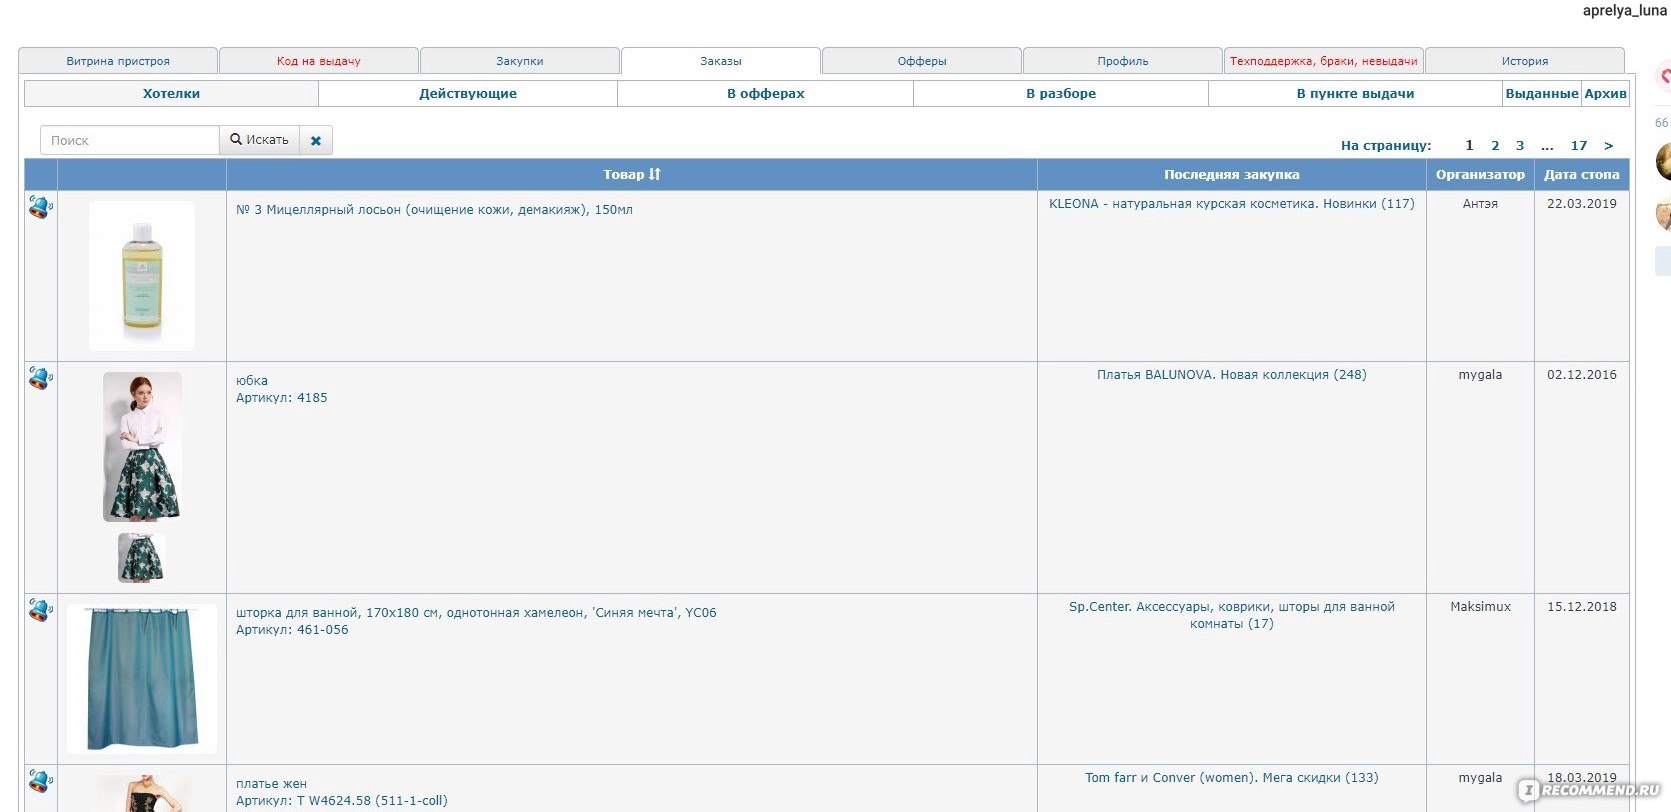Go to next page with > arrow
This screenshot has height=812, width=1671.
click(x=1609, y=145)
